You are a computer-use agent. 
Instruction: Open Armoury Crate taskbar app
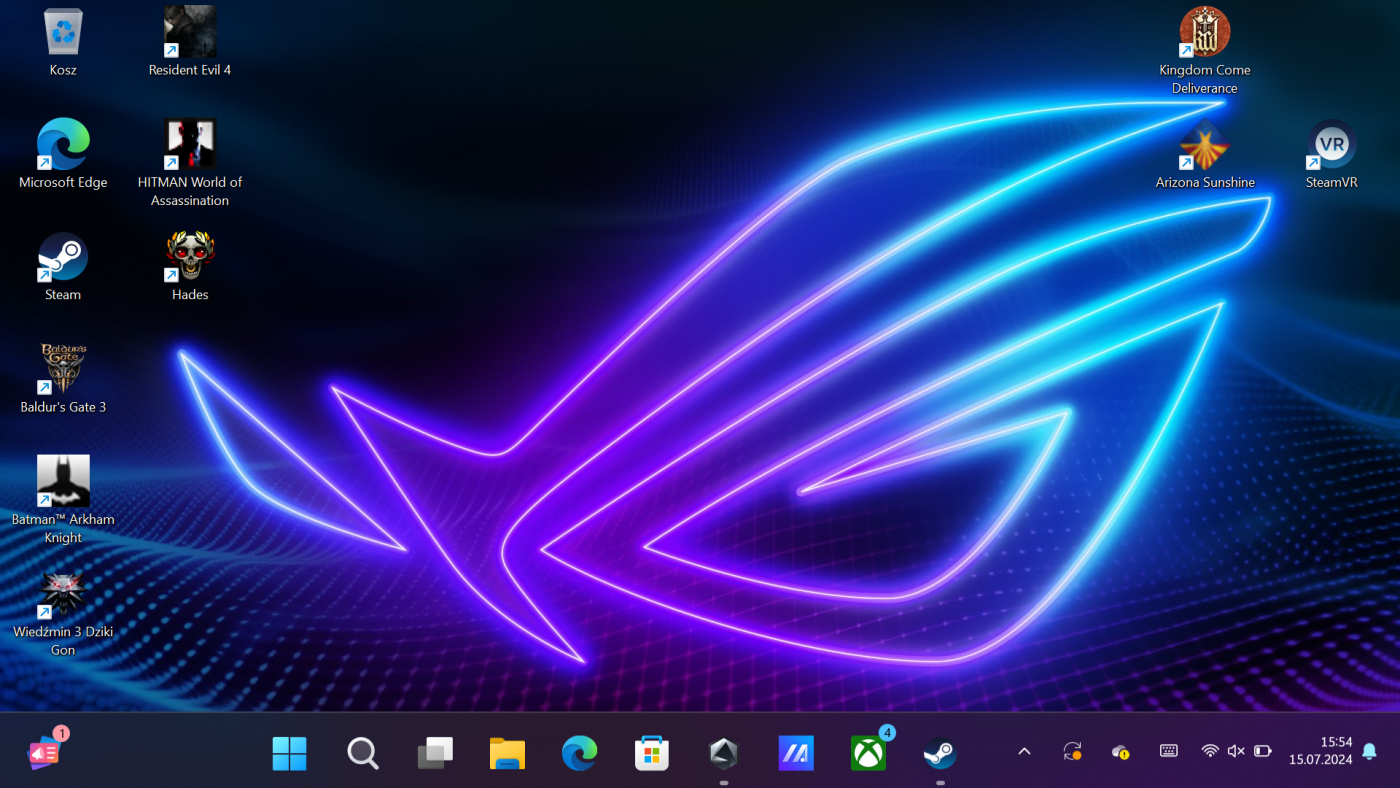point(724,753)
